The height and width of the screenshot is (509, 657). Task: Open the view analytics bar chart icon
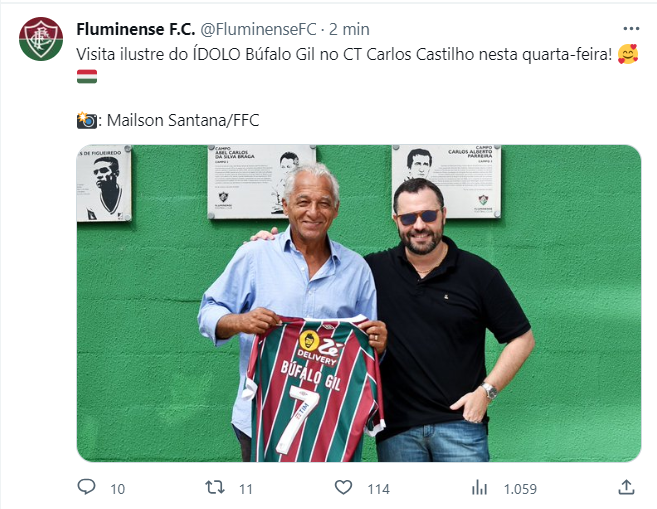(479, 488)
